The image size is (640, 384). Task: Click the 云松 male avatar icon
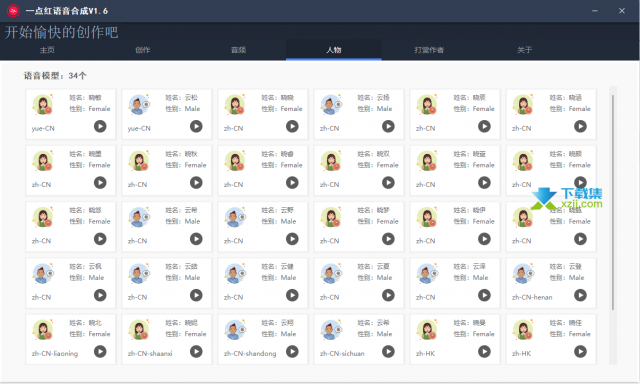point(139,104)
